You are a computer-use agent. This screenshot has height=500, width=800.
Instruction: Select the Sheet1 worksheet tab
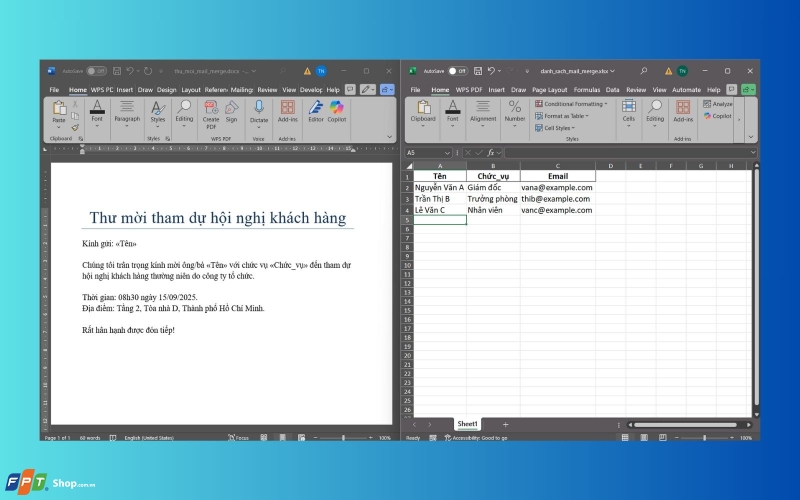click(x=467, y=424)
